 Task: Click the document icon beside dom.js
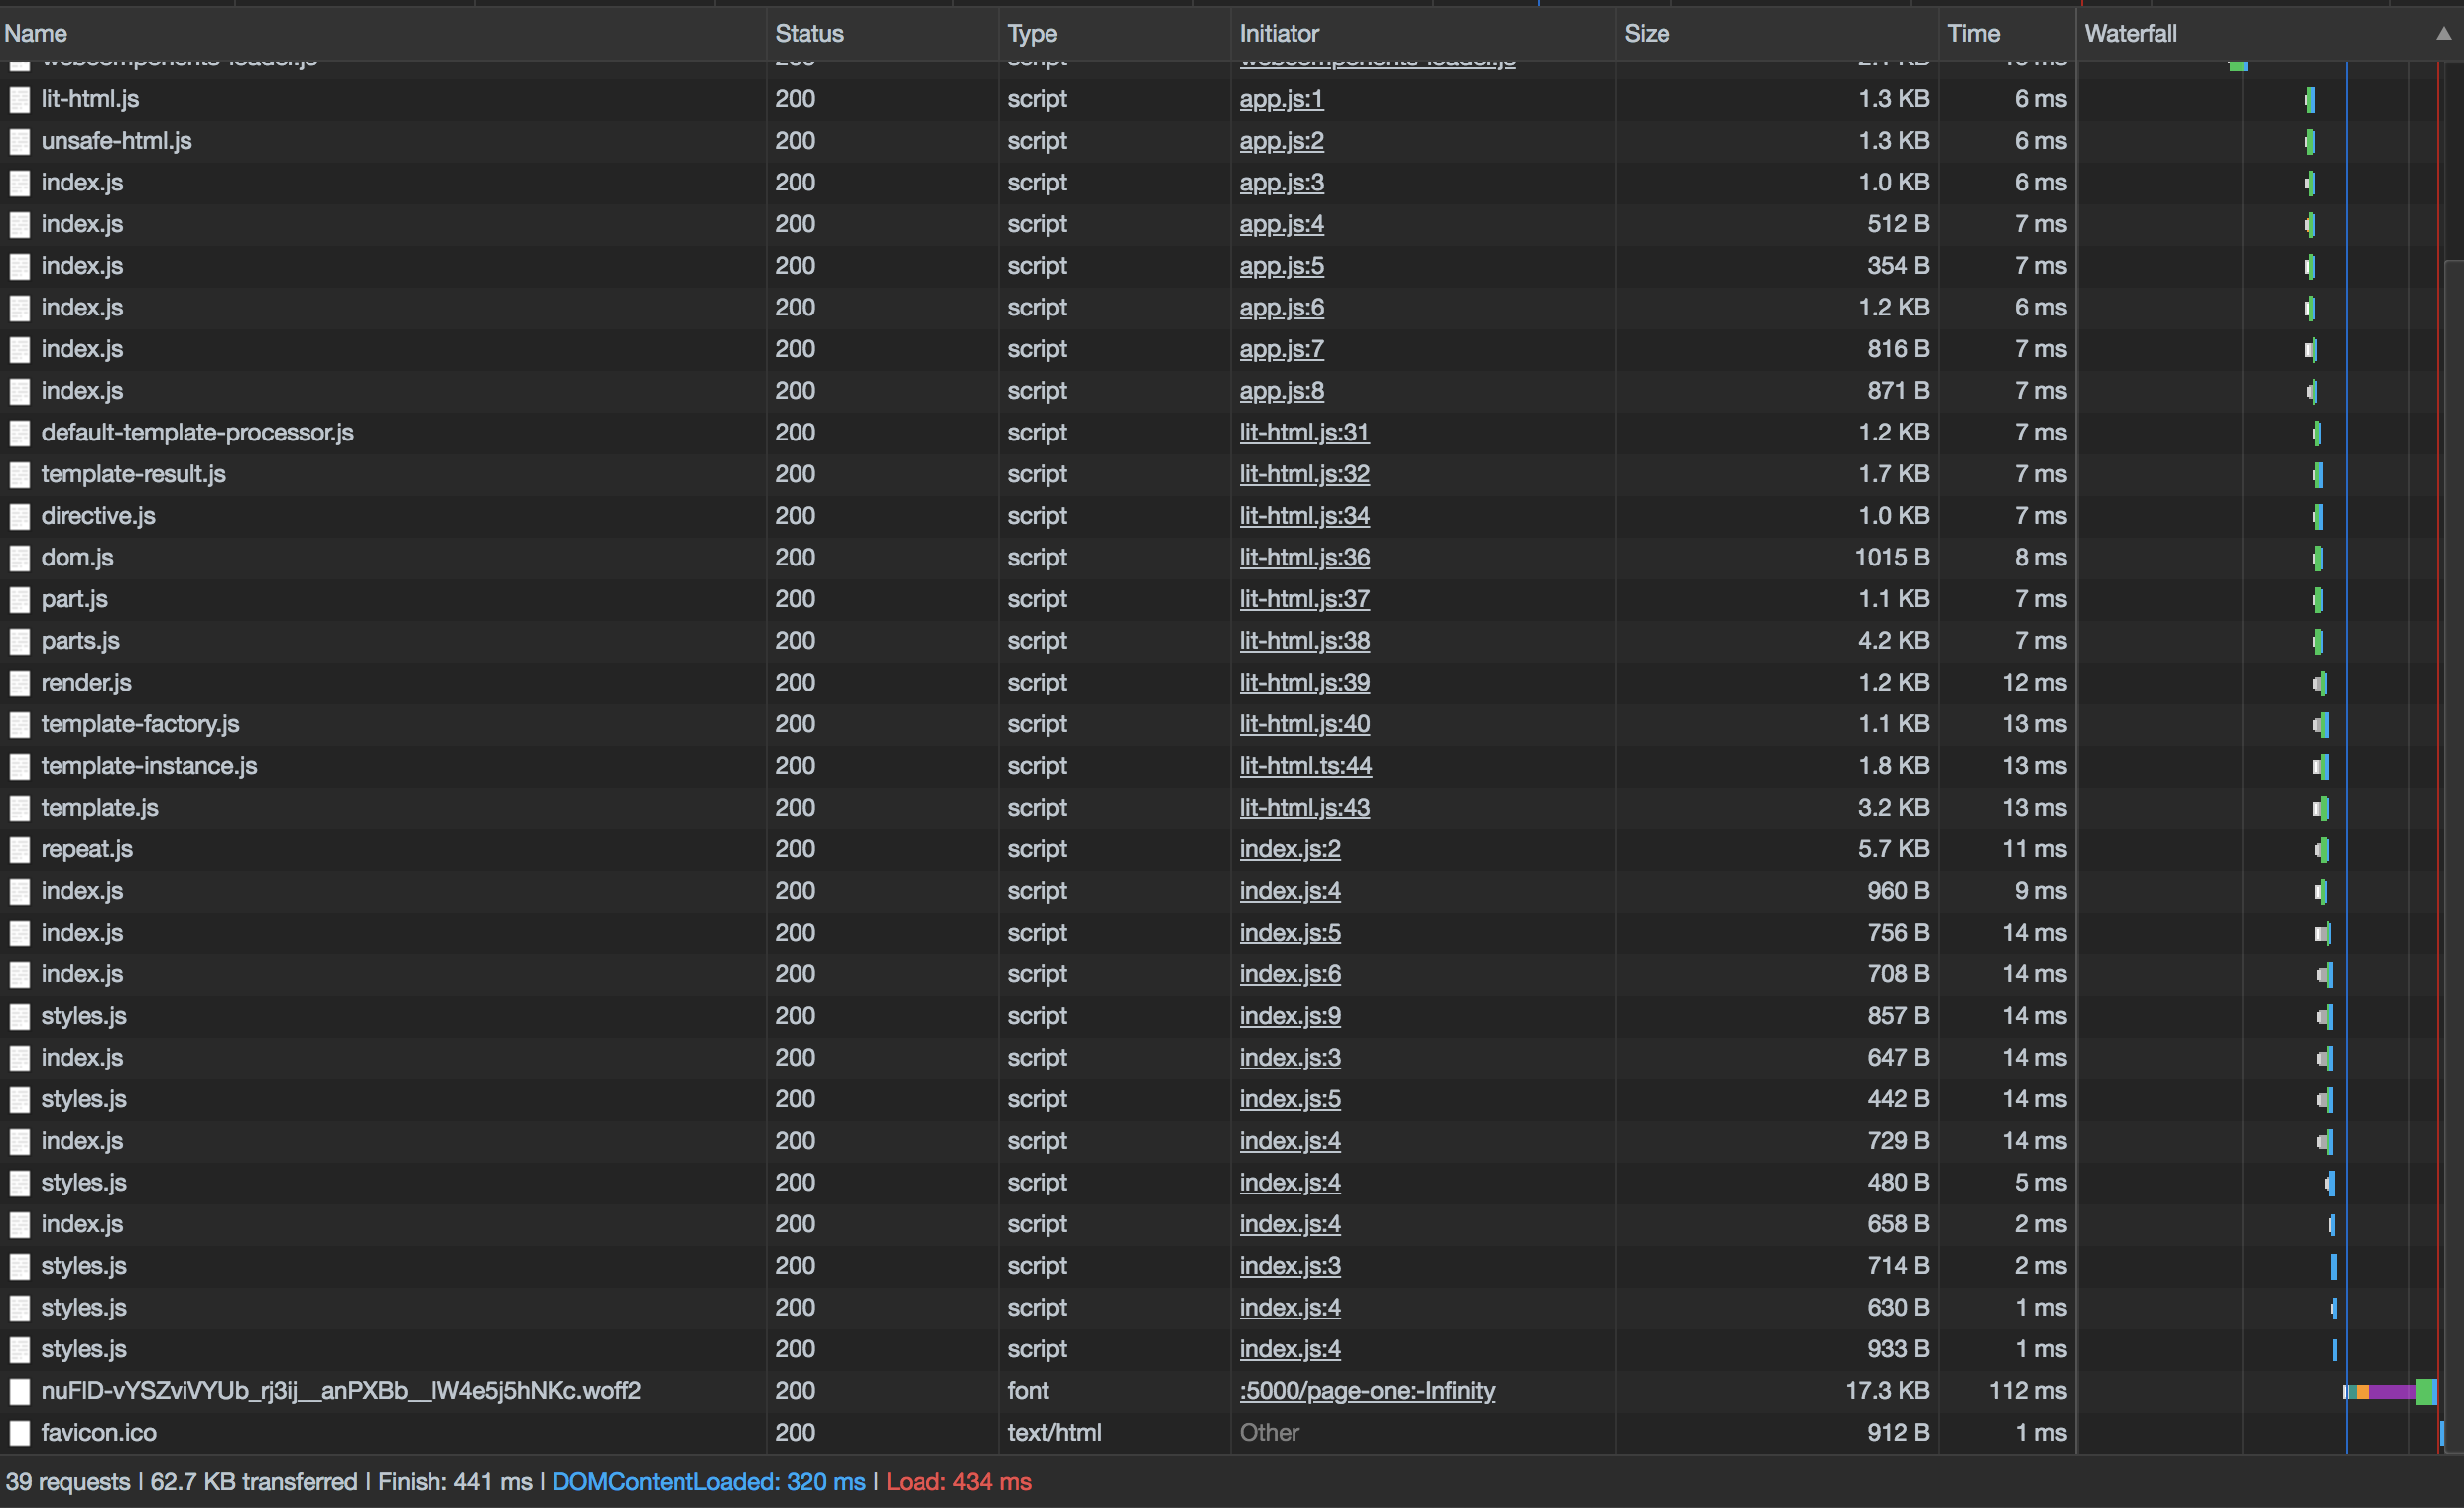pyautogui.click(x=20, y=558)
